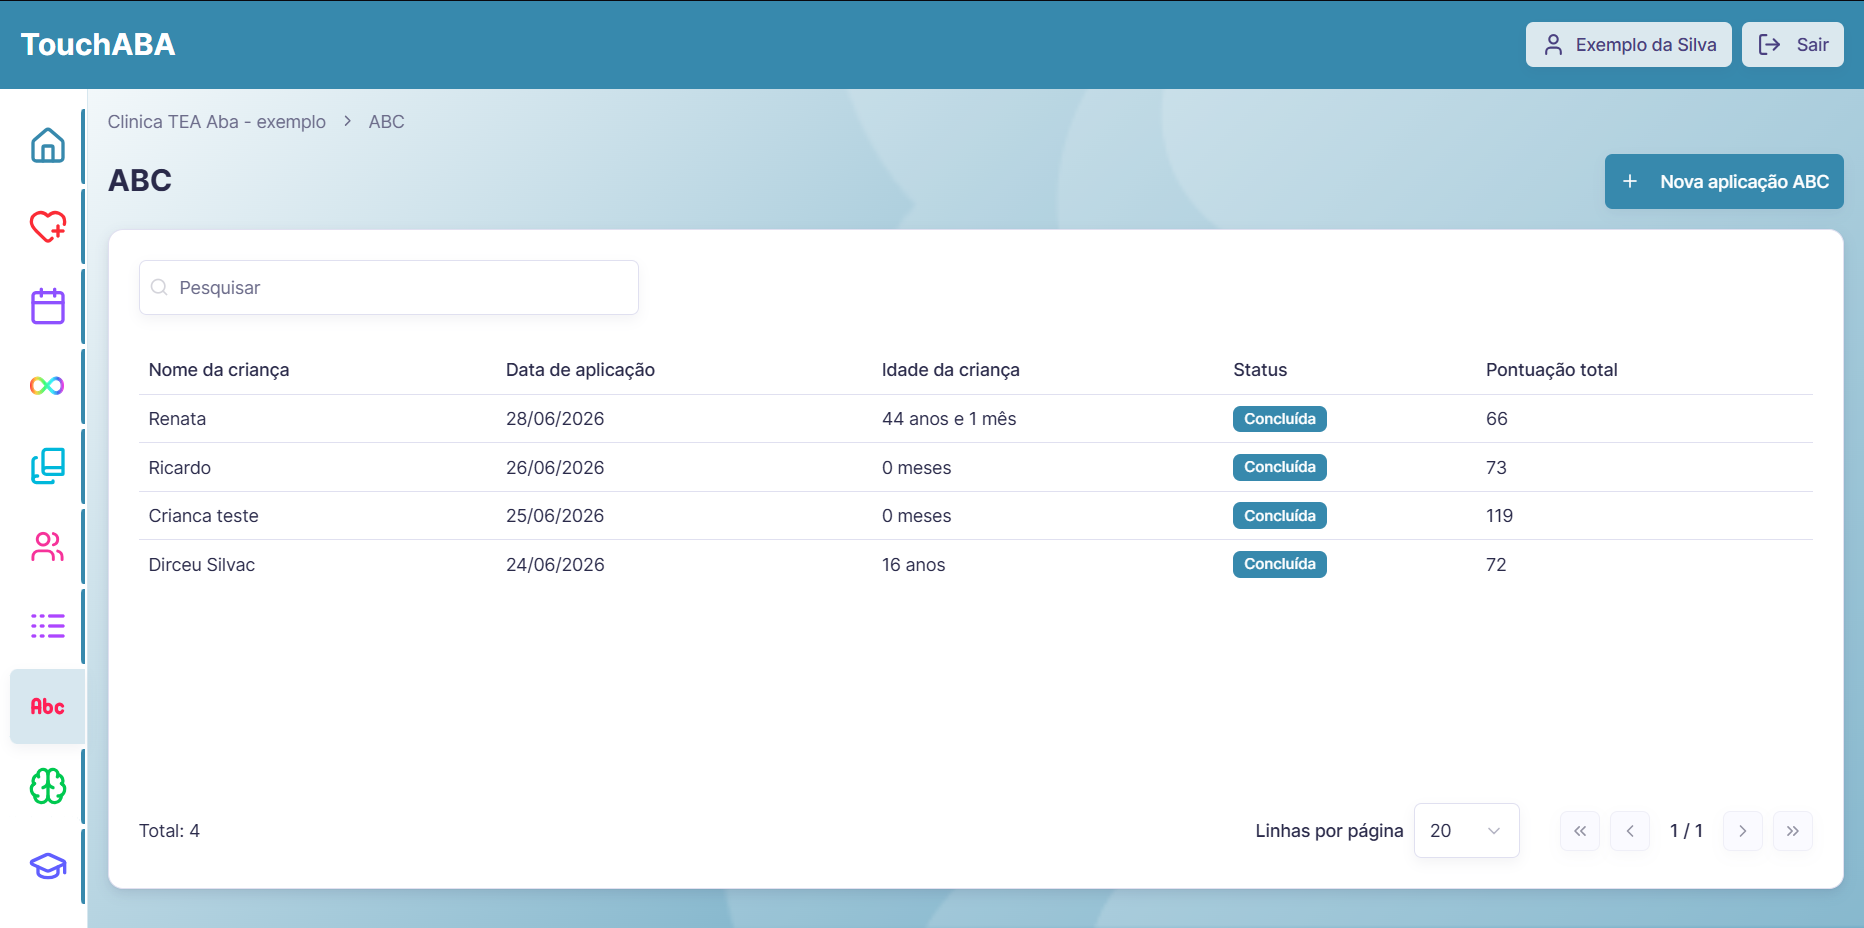Click Concluída badge in Crianca teste row
The height and width of the screenshot is (928, 1864).
[x=1280, y=516]
